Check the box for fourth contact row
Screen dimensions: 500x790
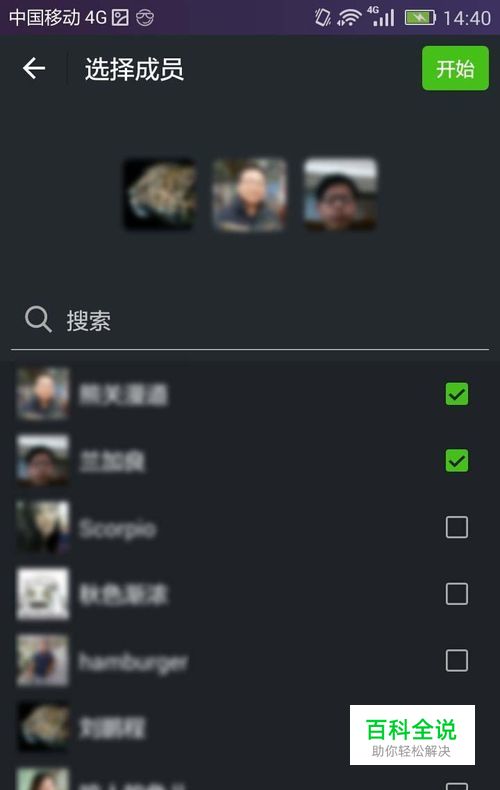click(x=457, y=594)
